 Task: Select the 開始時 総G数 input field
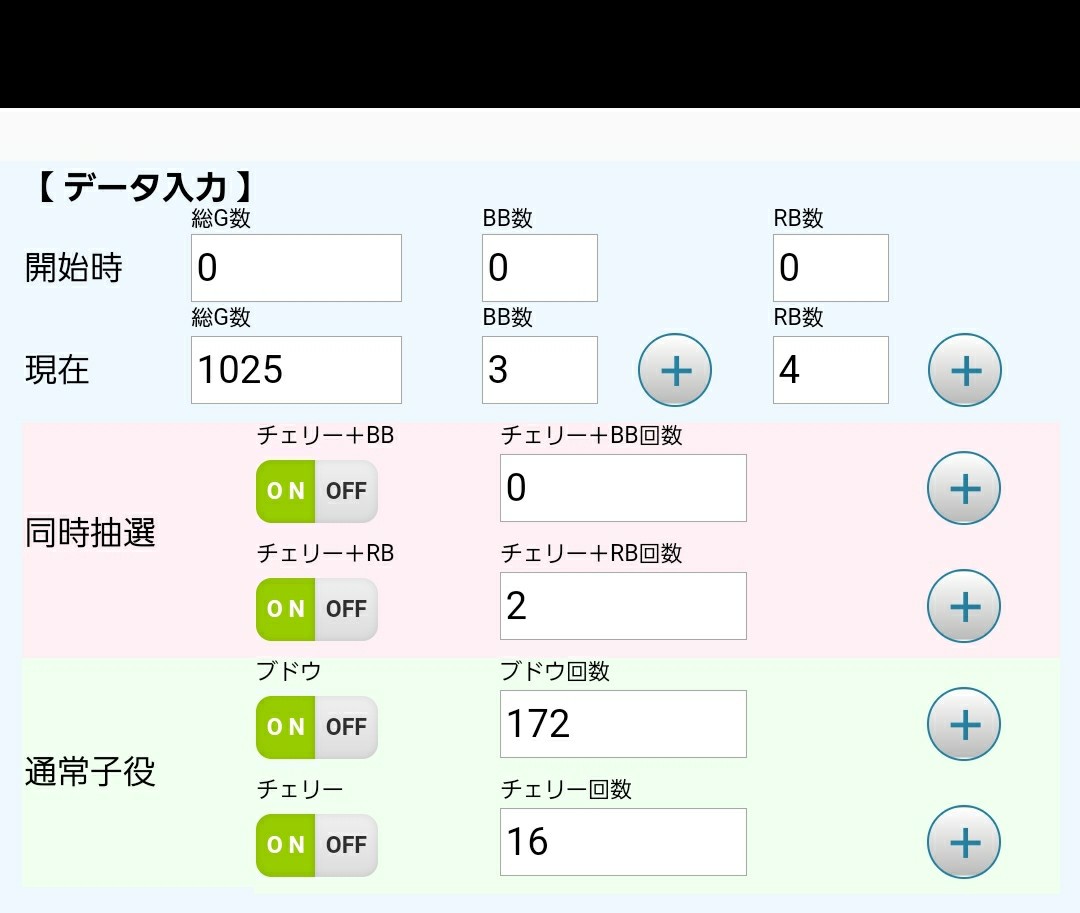coord(296,267)
